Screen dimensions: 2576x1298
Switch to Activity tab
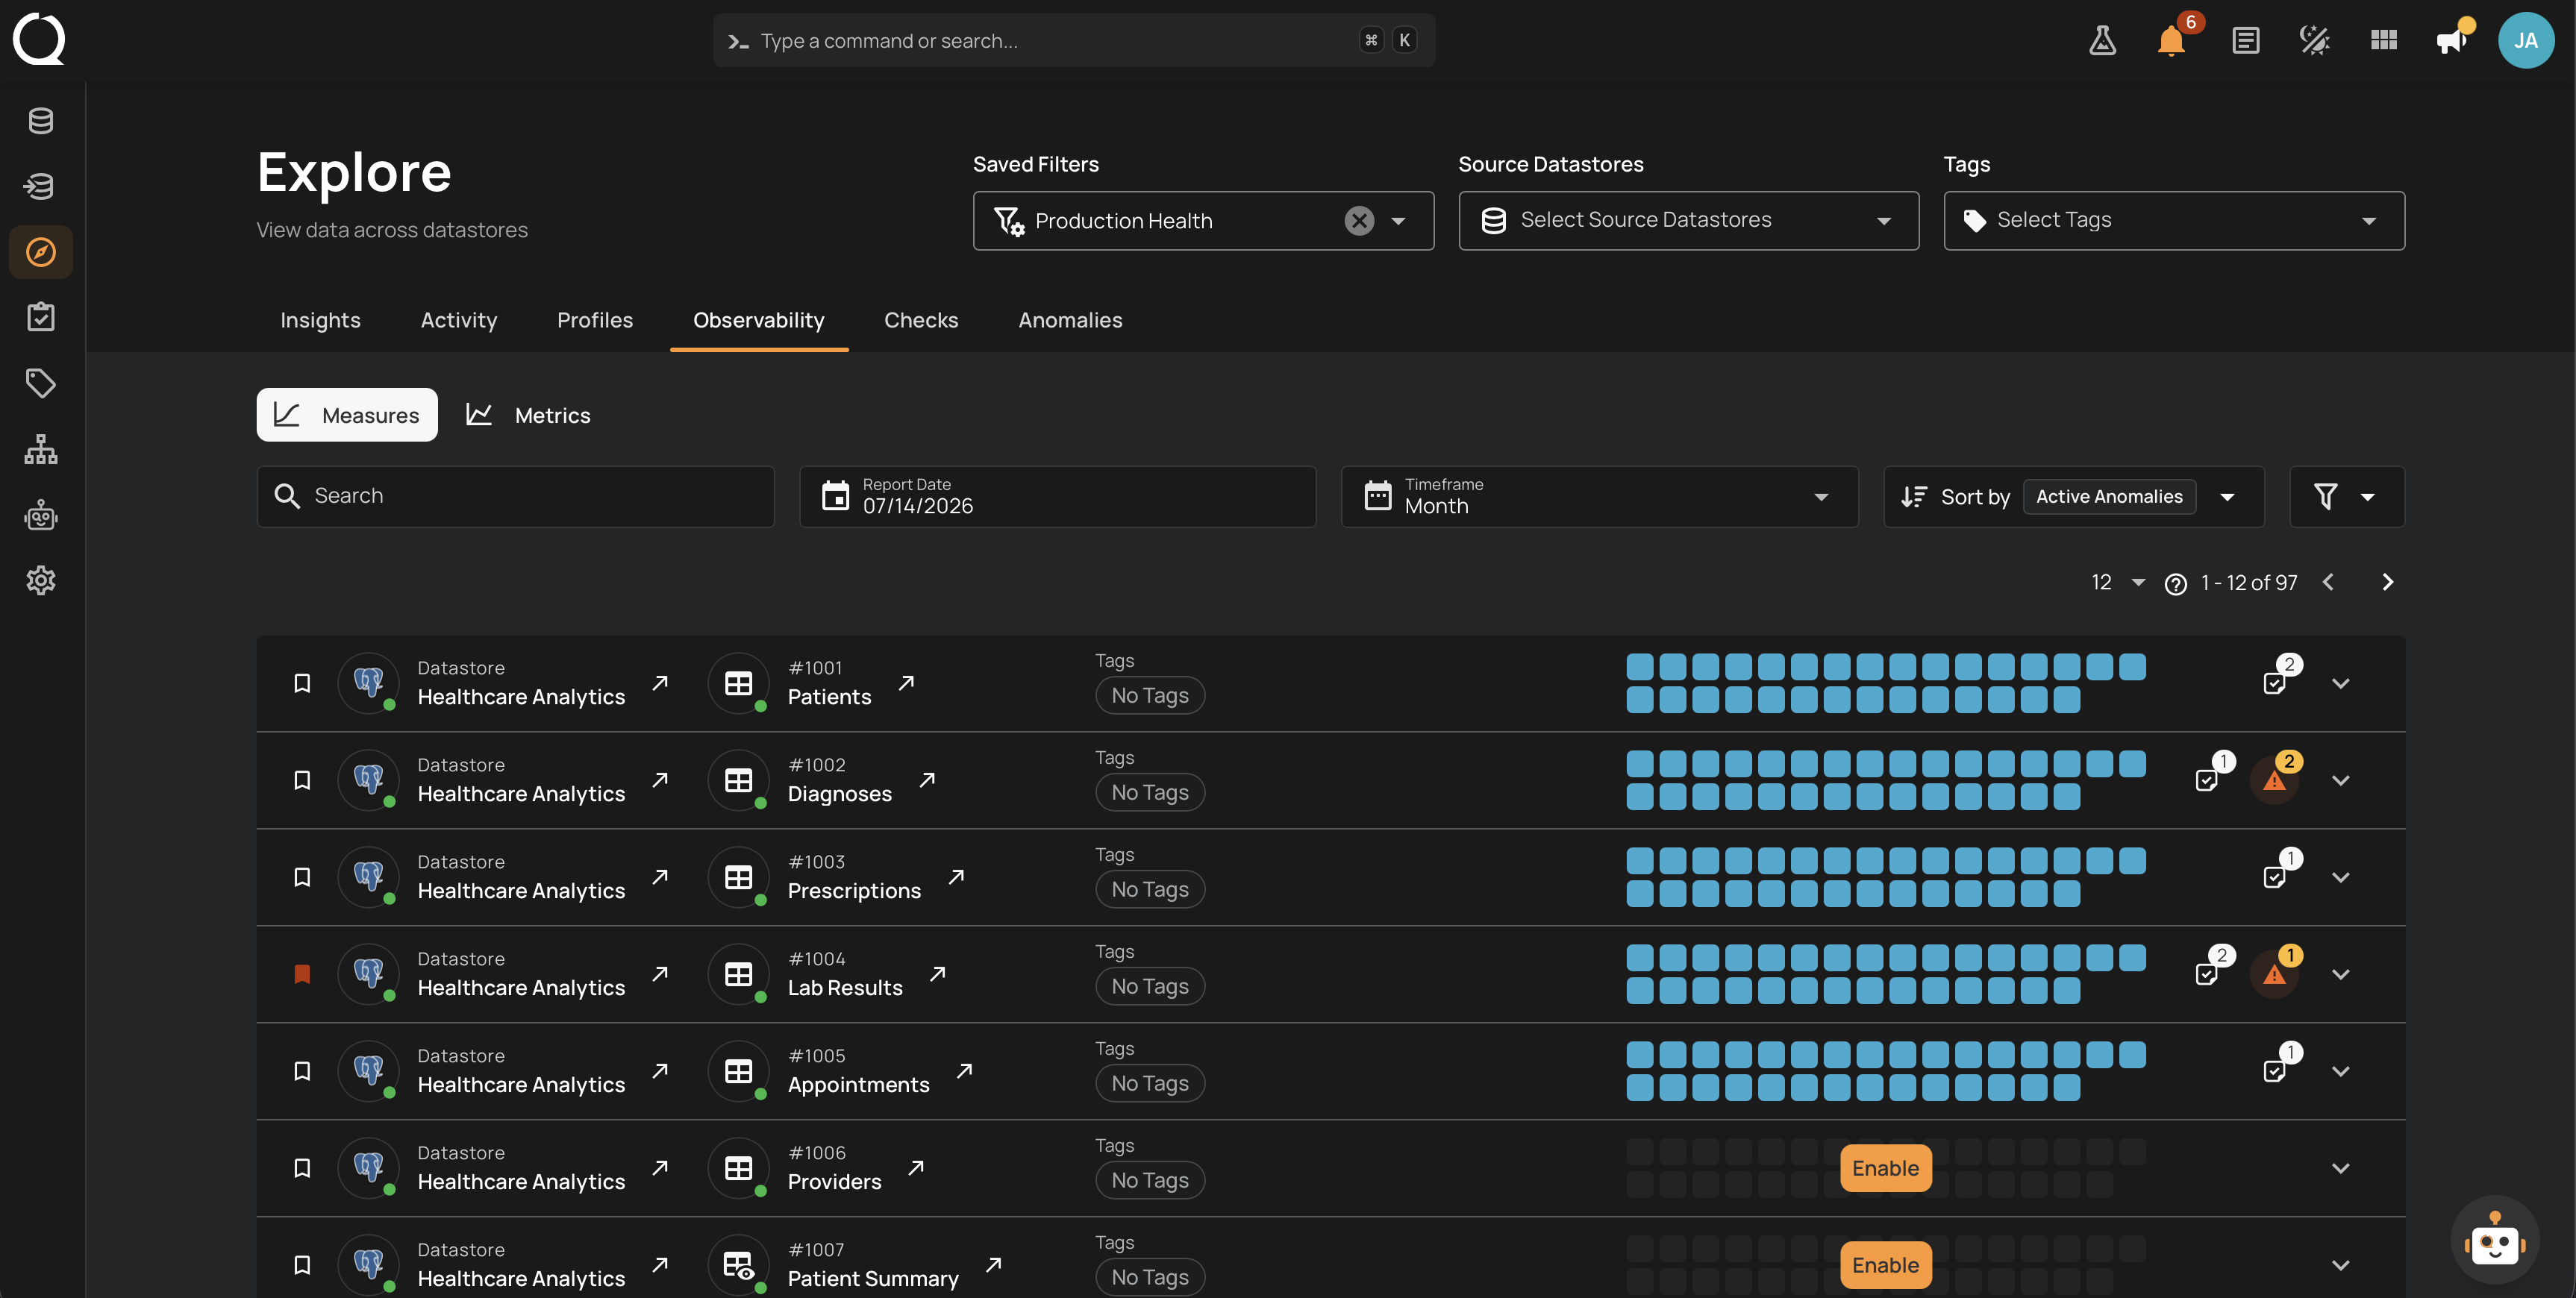tap(459, 320)
